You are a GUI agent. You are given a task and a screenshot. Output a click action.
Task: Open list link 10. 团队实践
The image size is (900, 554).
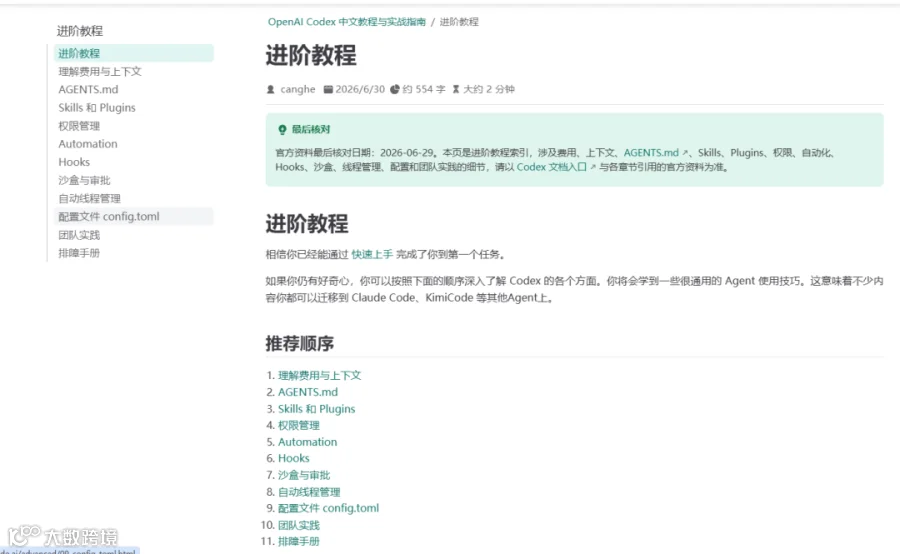click(x=298, y=525)
